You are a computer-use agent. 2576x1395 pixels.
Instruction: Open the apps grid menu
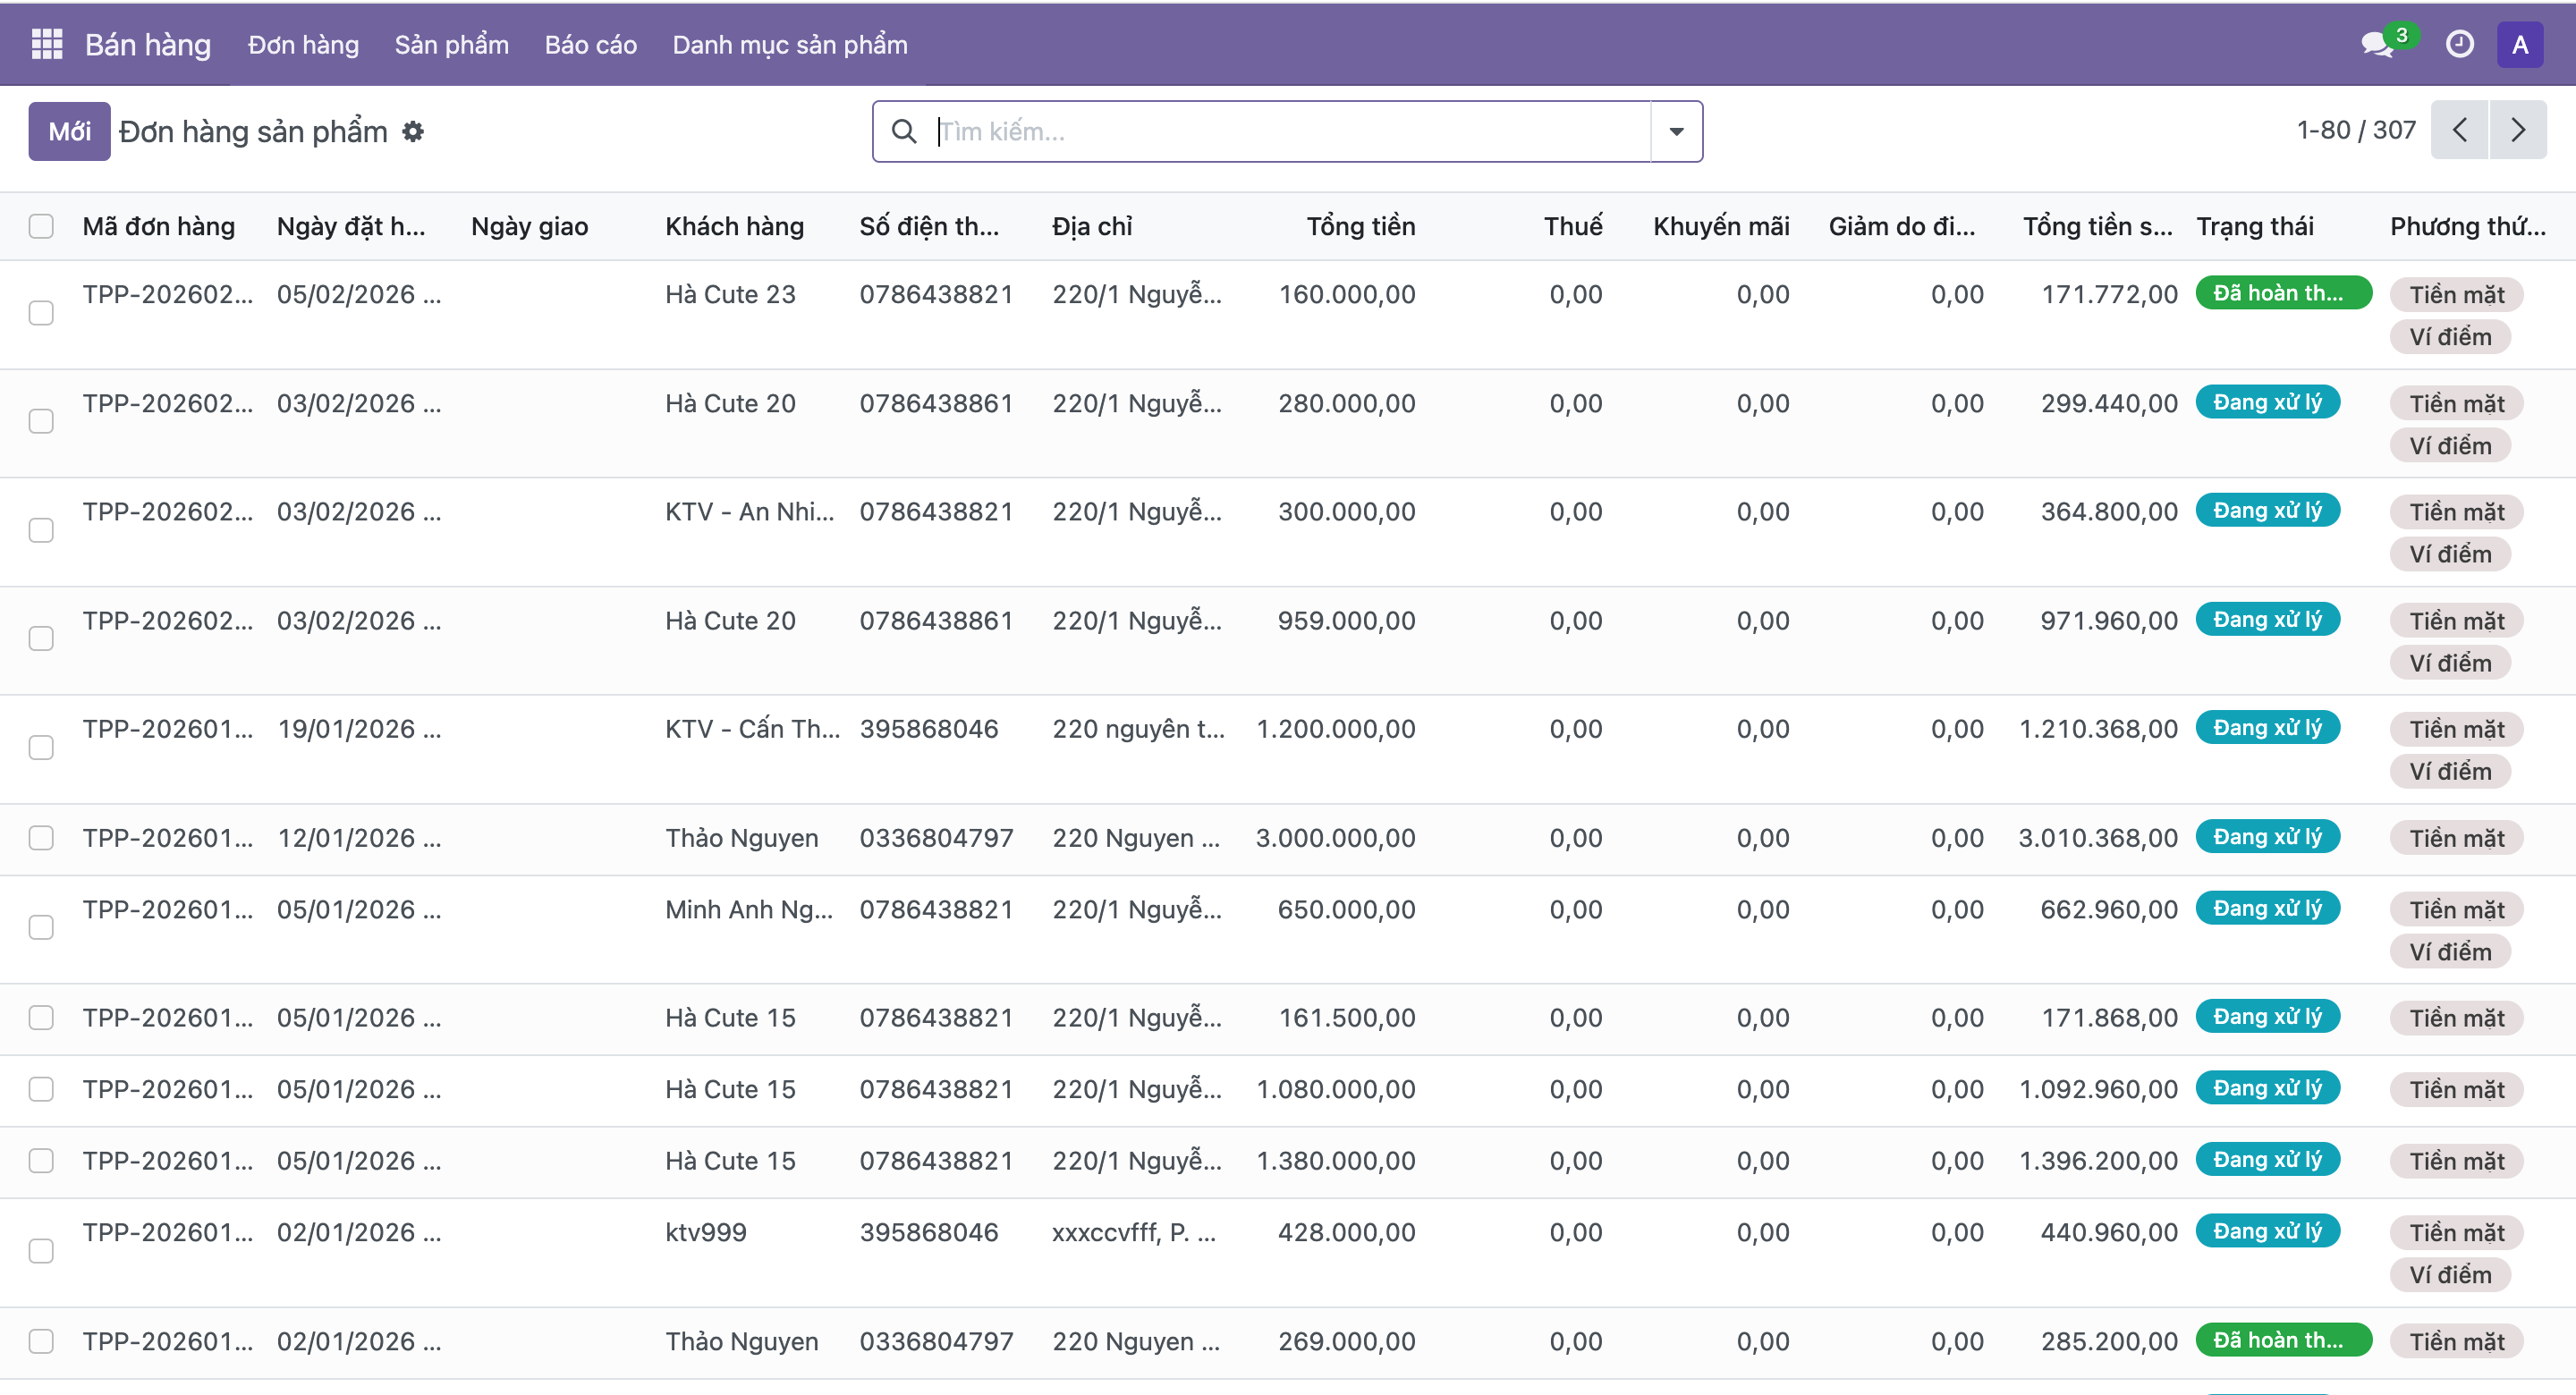coord(45,44)
